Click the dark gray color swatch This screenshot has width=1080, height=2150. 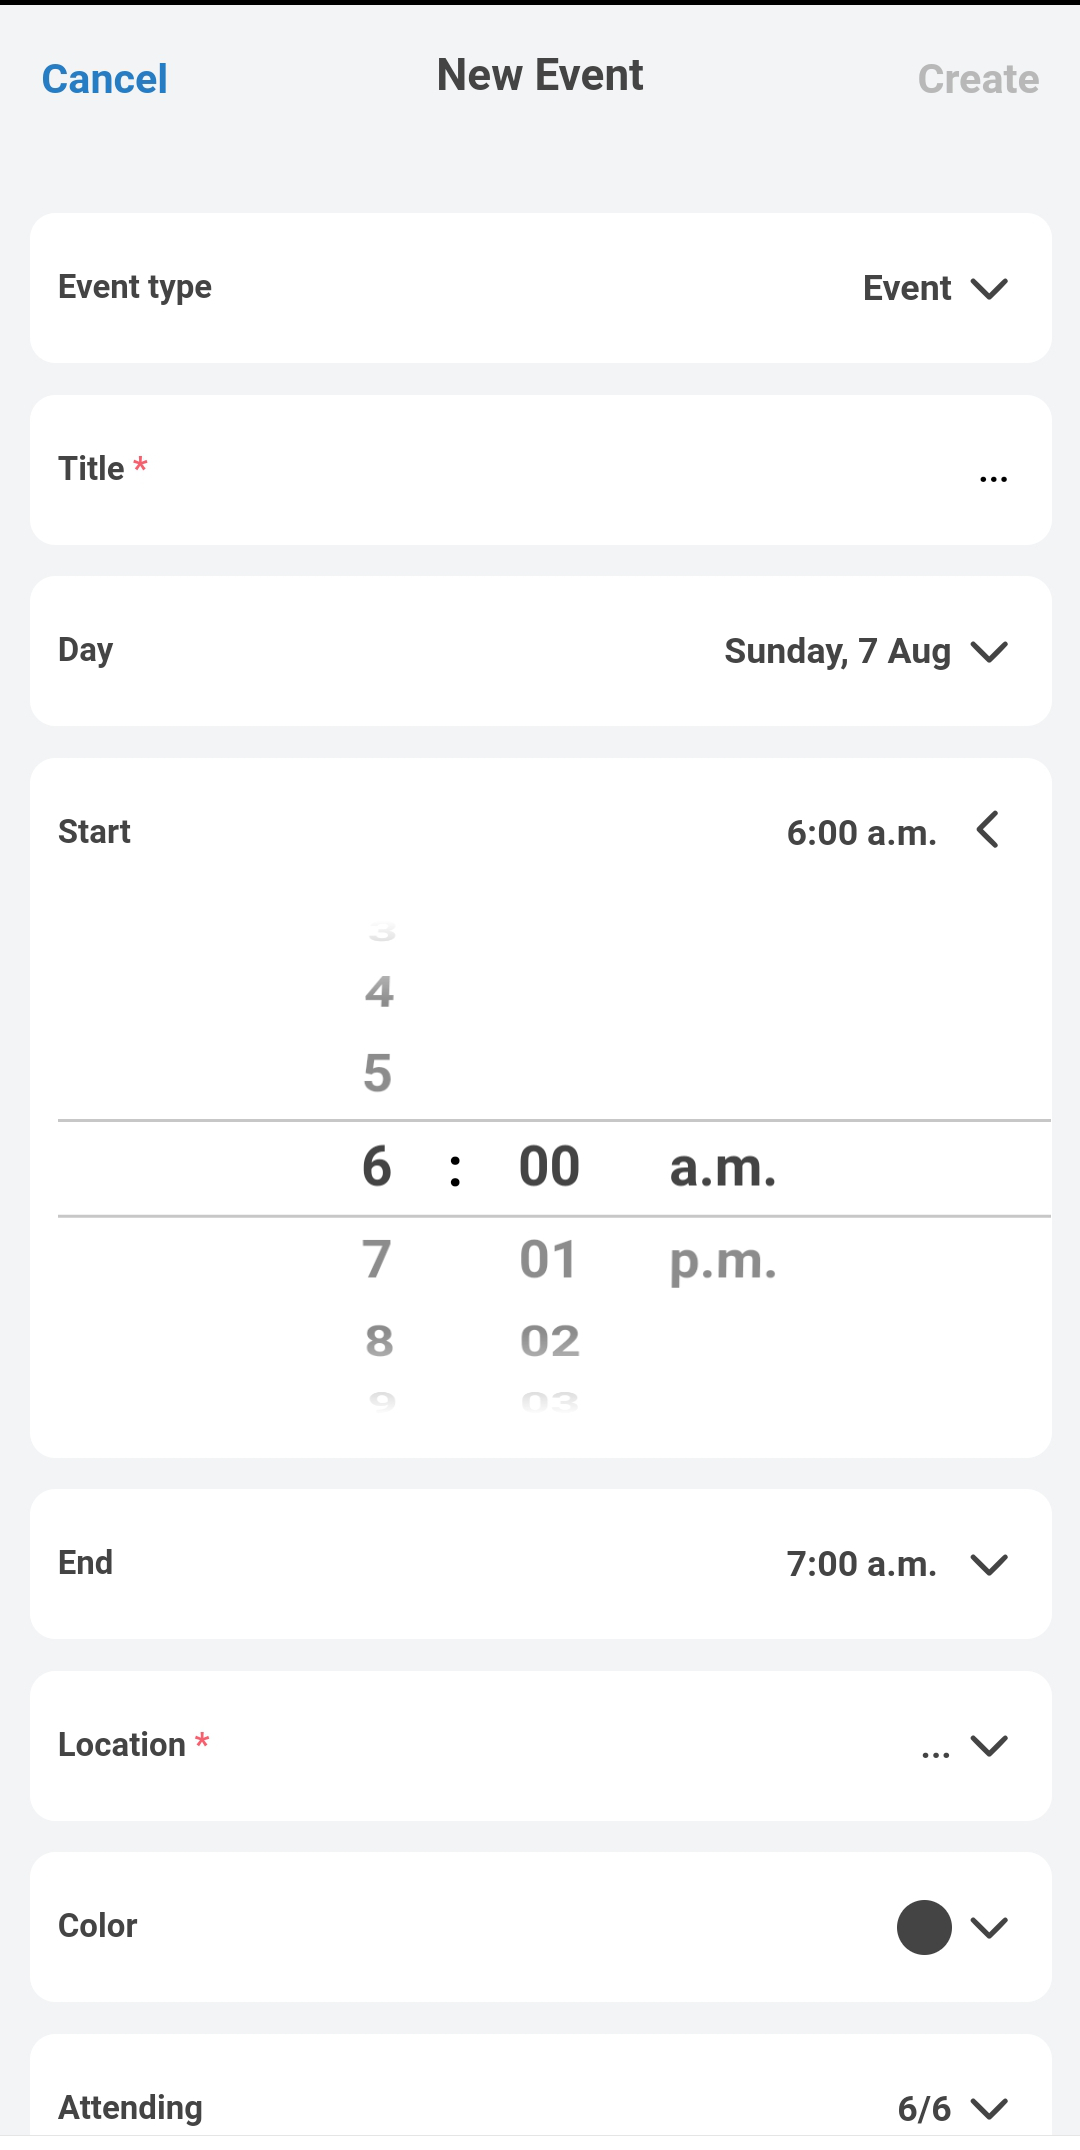pyautogui.click(x=924, y=1927)
